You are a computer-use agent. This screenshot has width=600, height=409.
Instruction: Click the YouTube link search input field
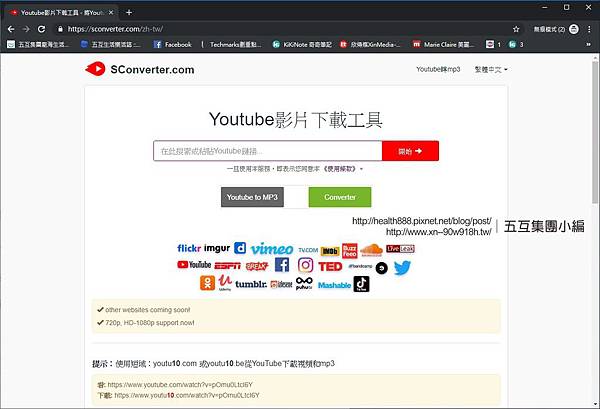(267, 151)
